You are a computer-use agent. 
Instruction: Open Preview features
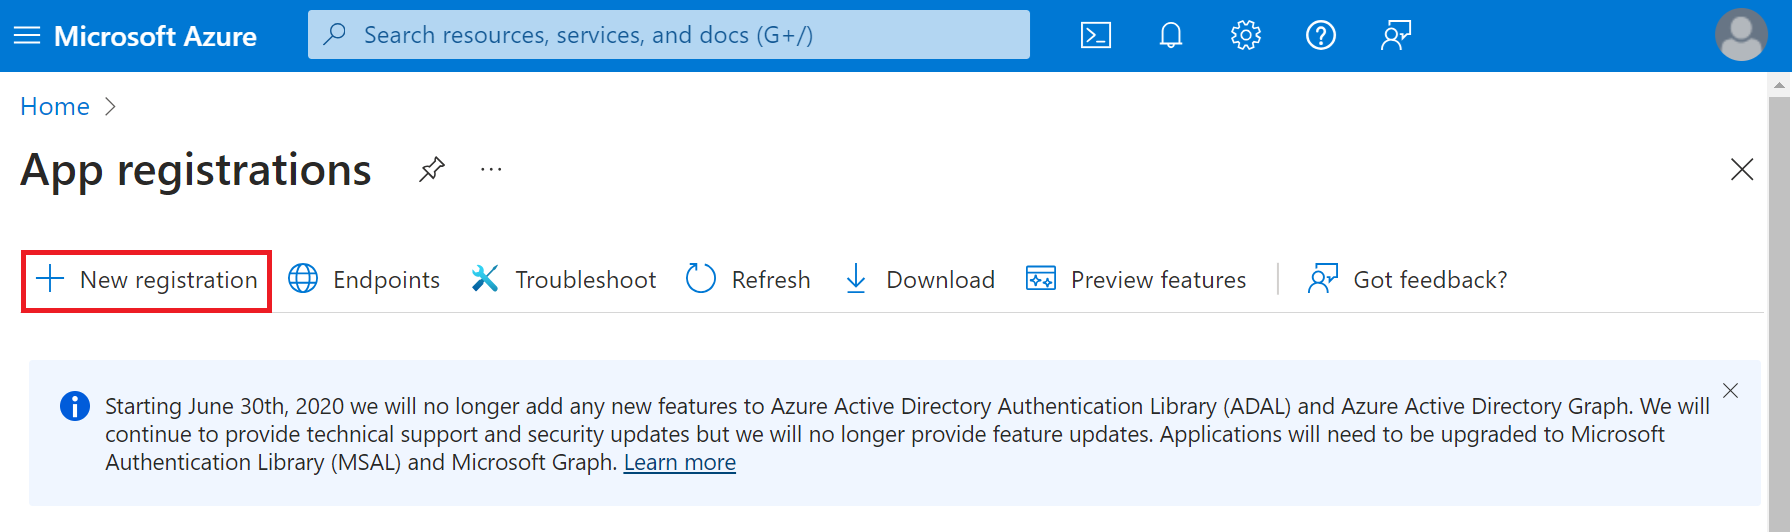point(1136,280)
